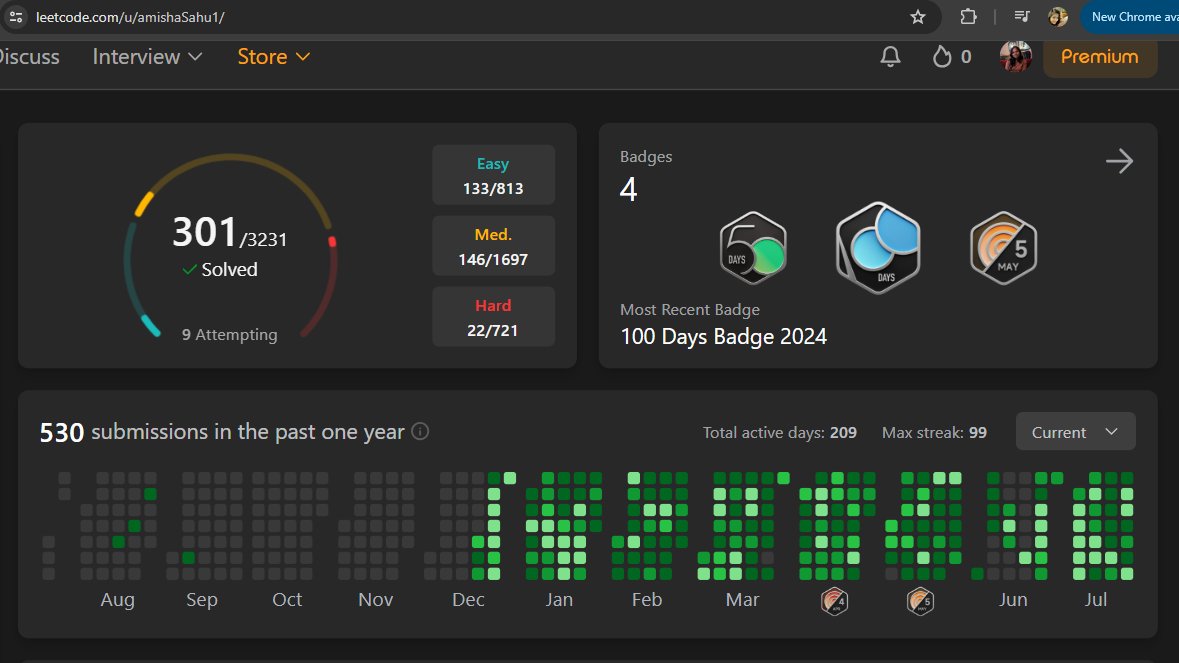
Task: Click the Mar month label under heatmap
Action: pyautogui.click(x=742, y=599)
